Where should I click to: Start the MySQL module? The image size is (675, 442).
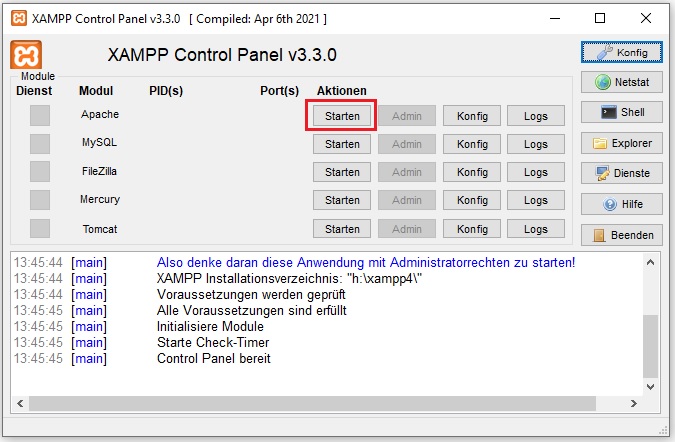click(x=342, y=144)
